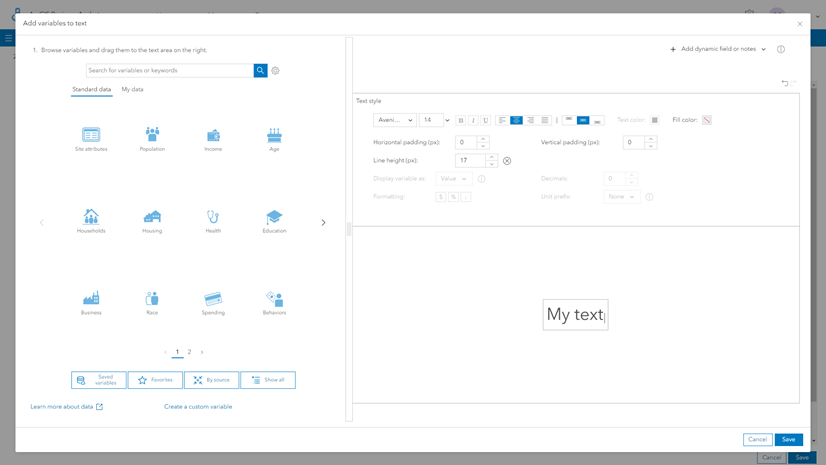The width and height of the screenshot is (826, 465).
Task: Save the variables text dialog
Action: click(789, 439)
